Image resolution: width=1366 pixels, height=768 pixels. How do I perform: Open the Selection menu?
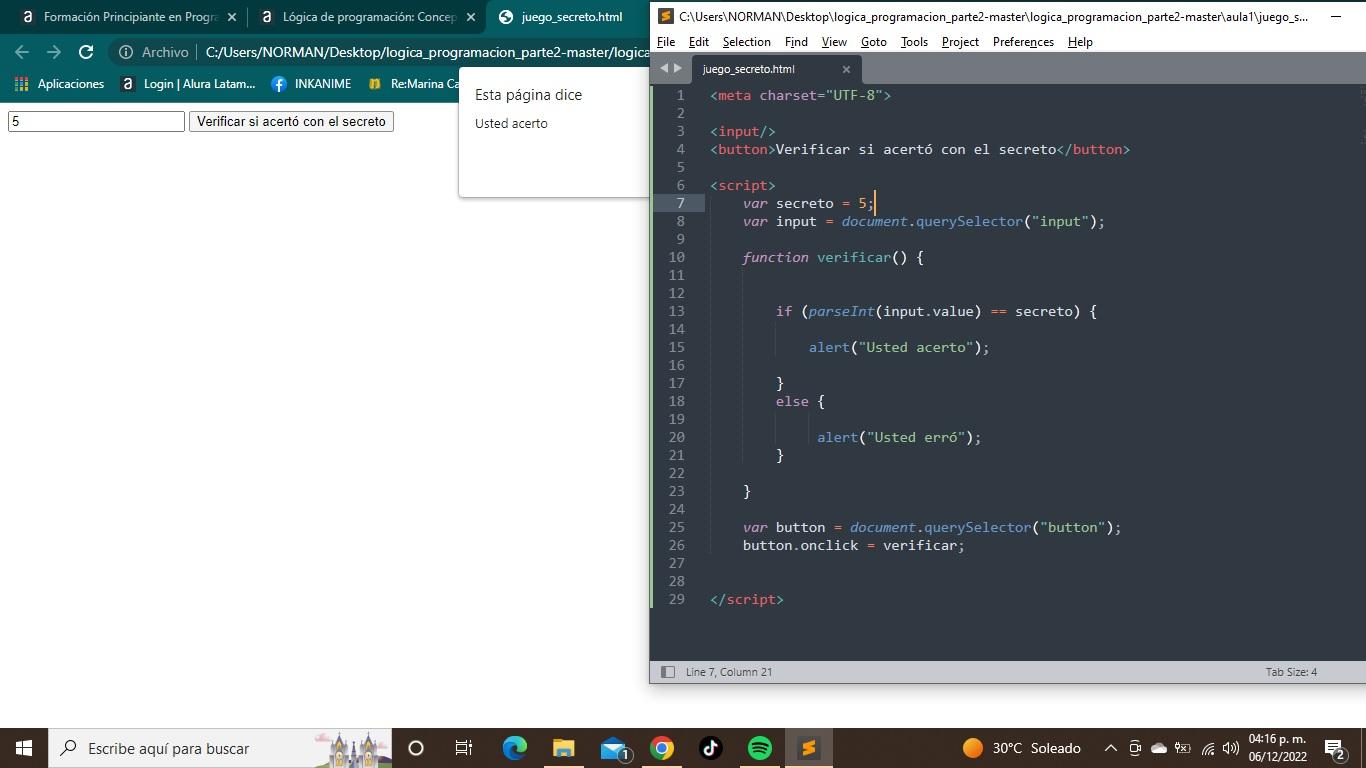(x=746, y=42)
